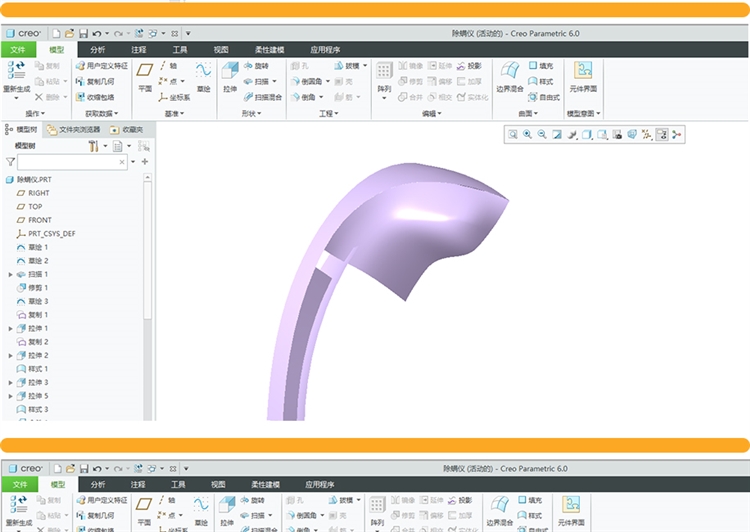This screenshot has height=532, width=750.
Task: Click 复制几何 (Copy Geometry) in upper ribbon
Action: pos(95,81)
